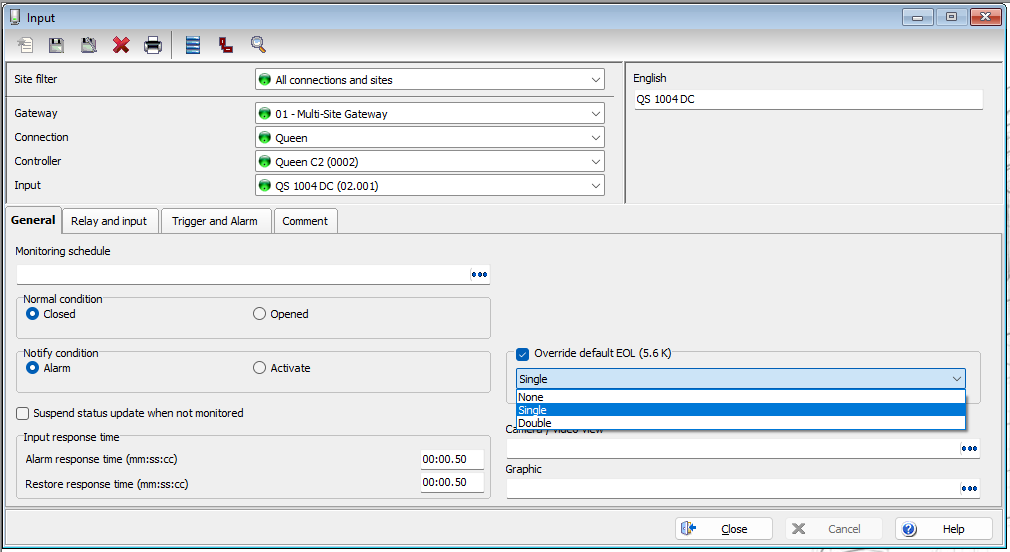Select the Alarm notify condition
This screenshot has height=552, width=1010.
(32, 368)
